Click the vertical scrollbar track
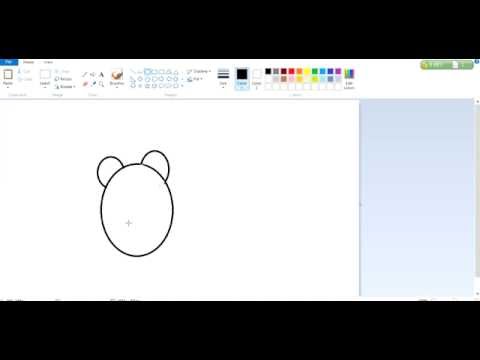 click(x=477, y=198)
